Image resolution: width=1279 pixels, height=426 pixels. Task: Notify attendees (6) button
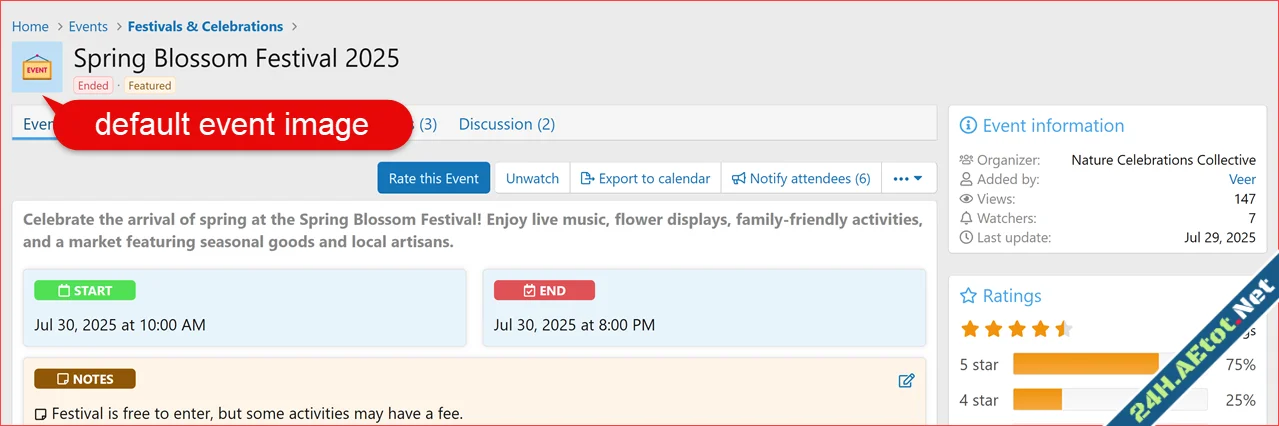tap(801, 178)
